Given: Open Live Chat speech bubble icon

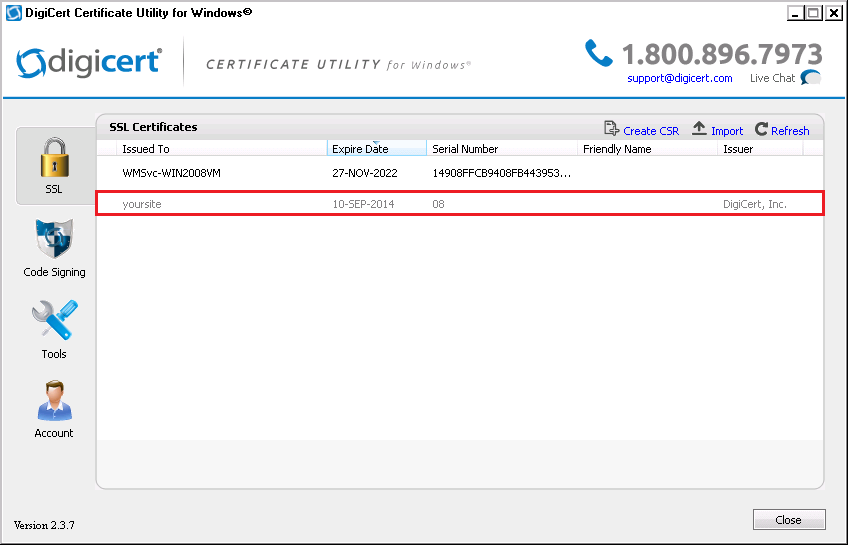Looking at the screenshot, I should coord(811,78).
